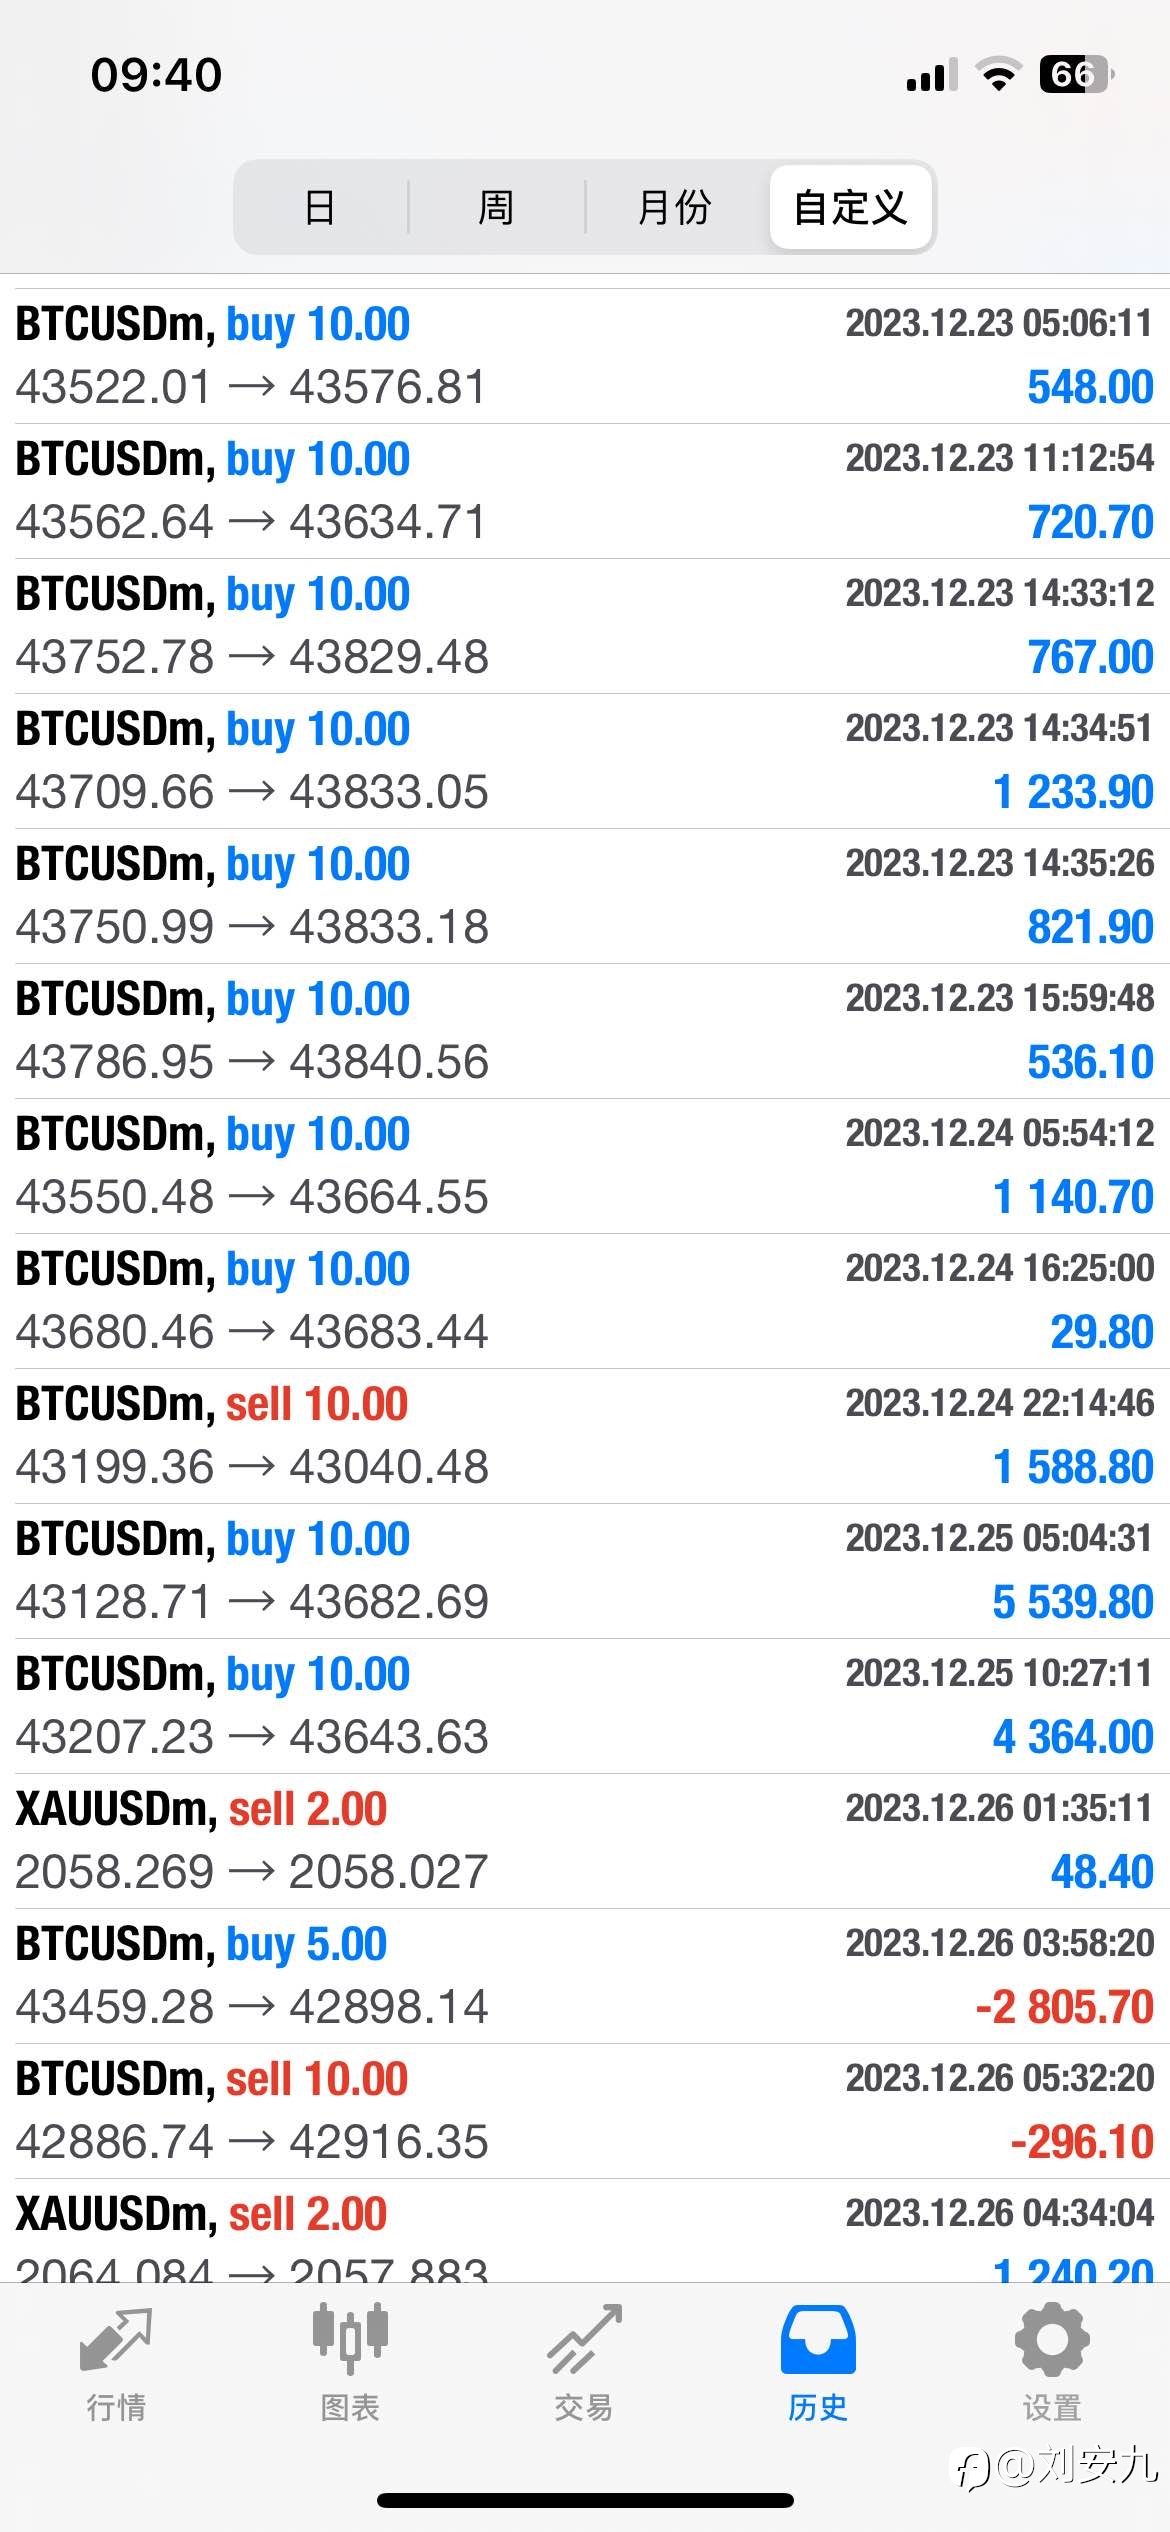The height and width of the screenshot is (2532, 1170).
Task: Switch period filter to 日
Action: tap(320, 208)
